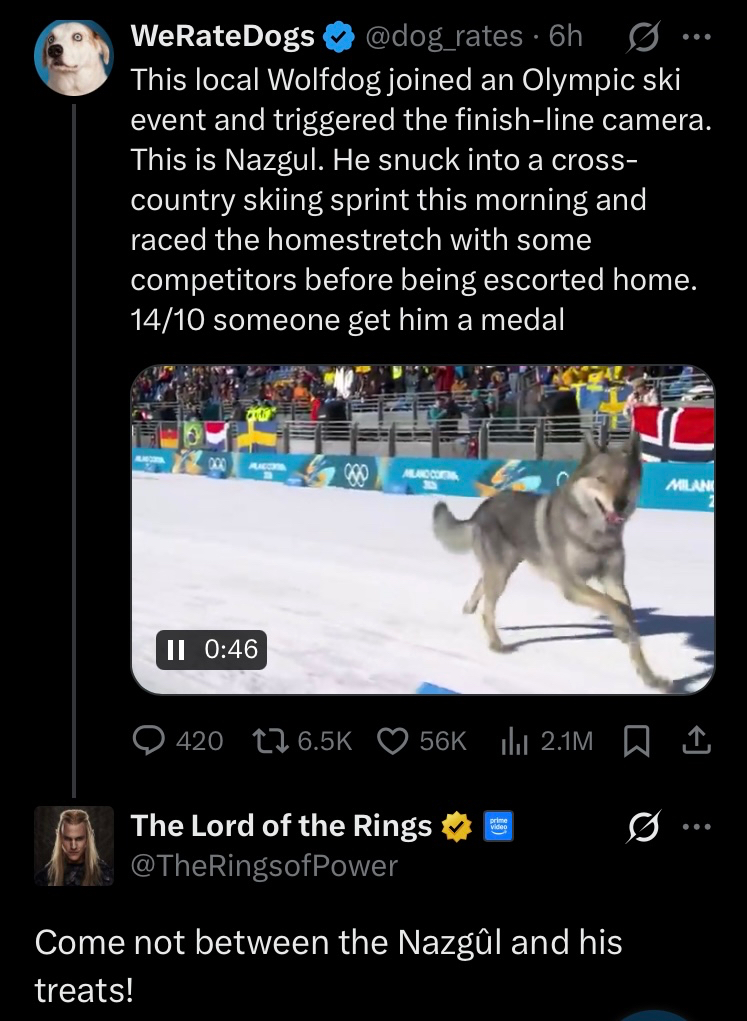View analytics for the 2.1M views
This screenshot has height=1021, width=747.
[x=511, y=740]
